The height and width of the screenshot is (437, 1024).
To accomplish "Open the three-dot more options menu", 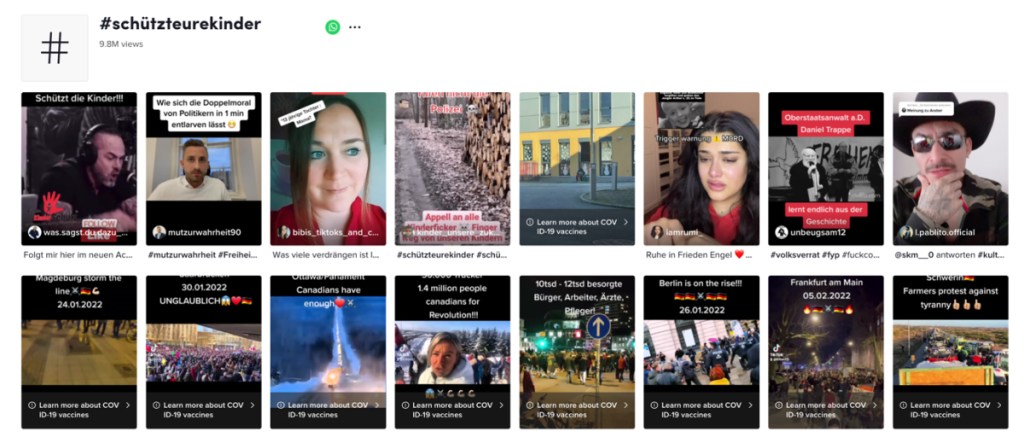I will click(355, 27).
